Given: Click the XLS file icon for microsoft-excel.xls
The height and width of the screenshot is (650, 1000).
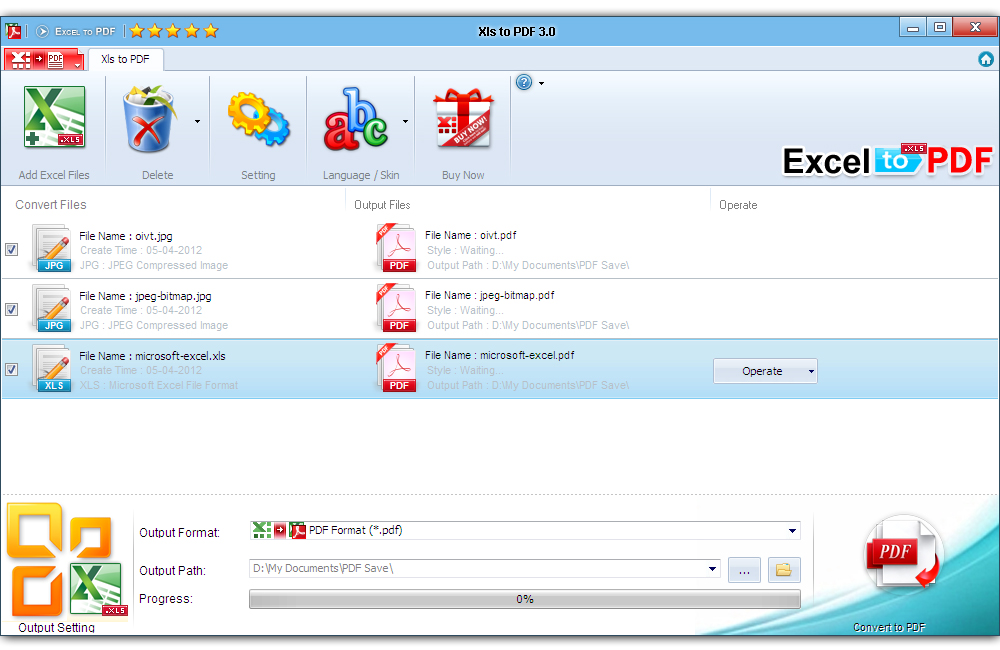Looking at the screenshot, I should click(x=52, y=369).
